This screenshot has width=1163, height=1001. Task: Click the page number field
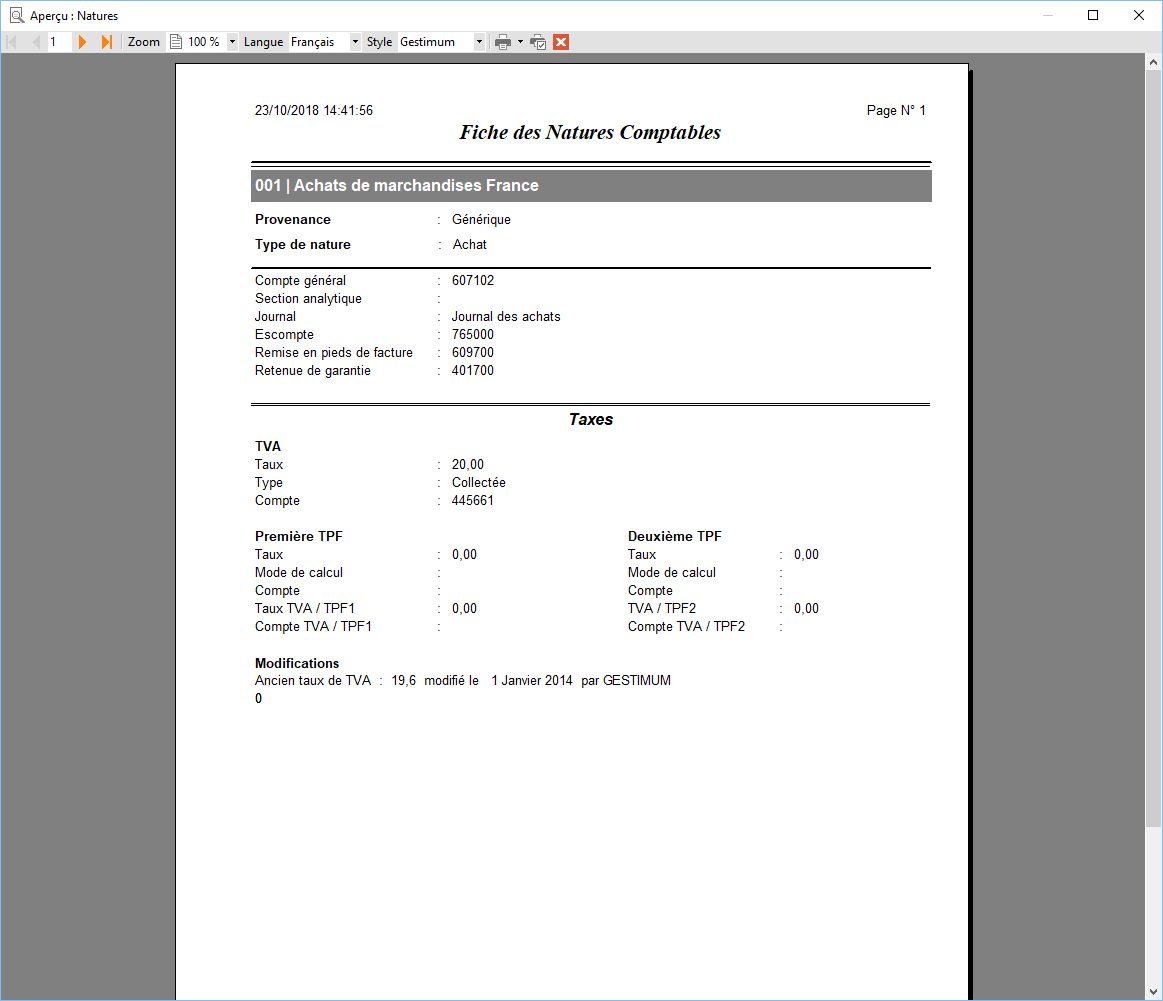59,42
